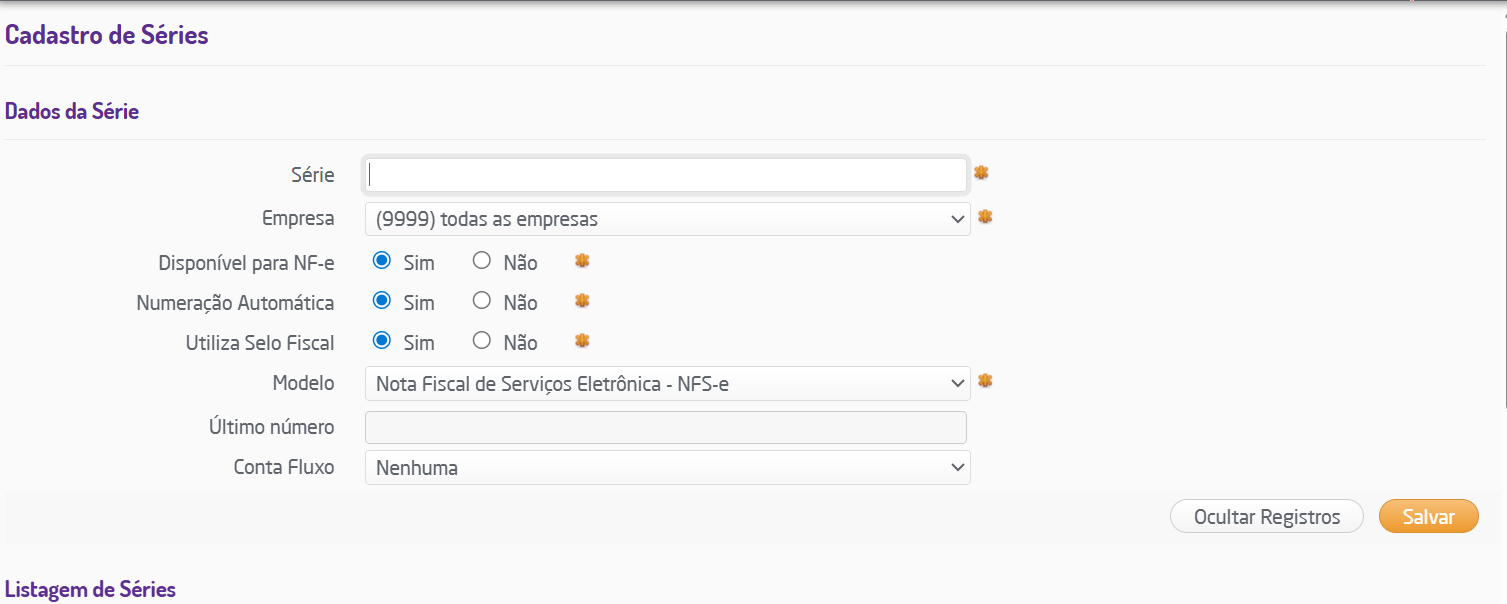Image resolution: width=1507 pixels, height=604 pixels.
Task: Focus the Série text input field
Action: coord(667,175)
